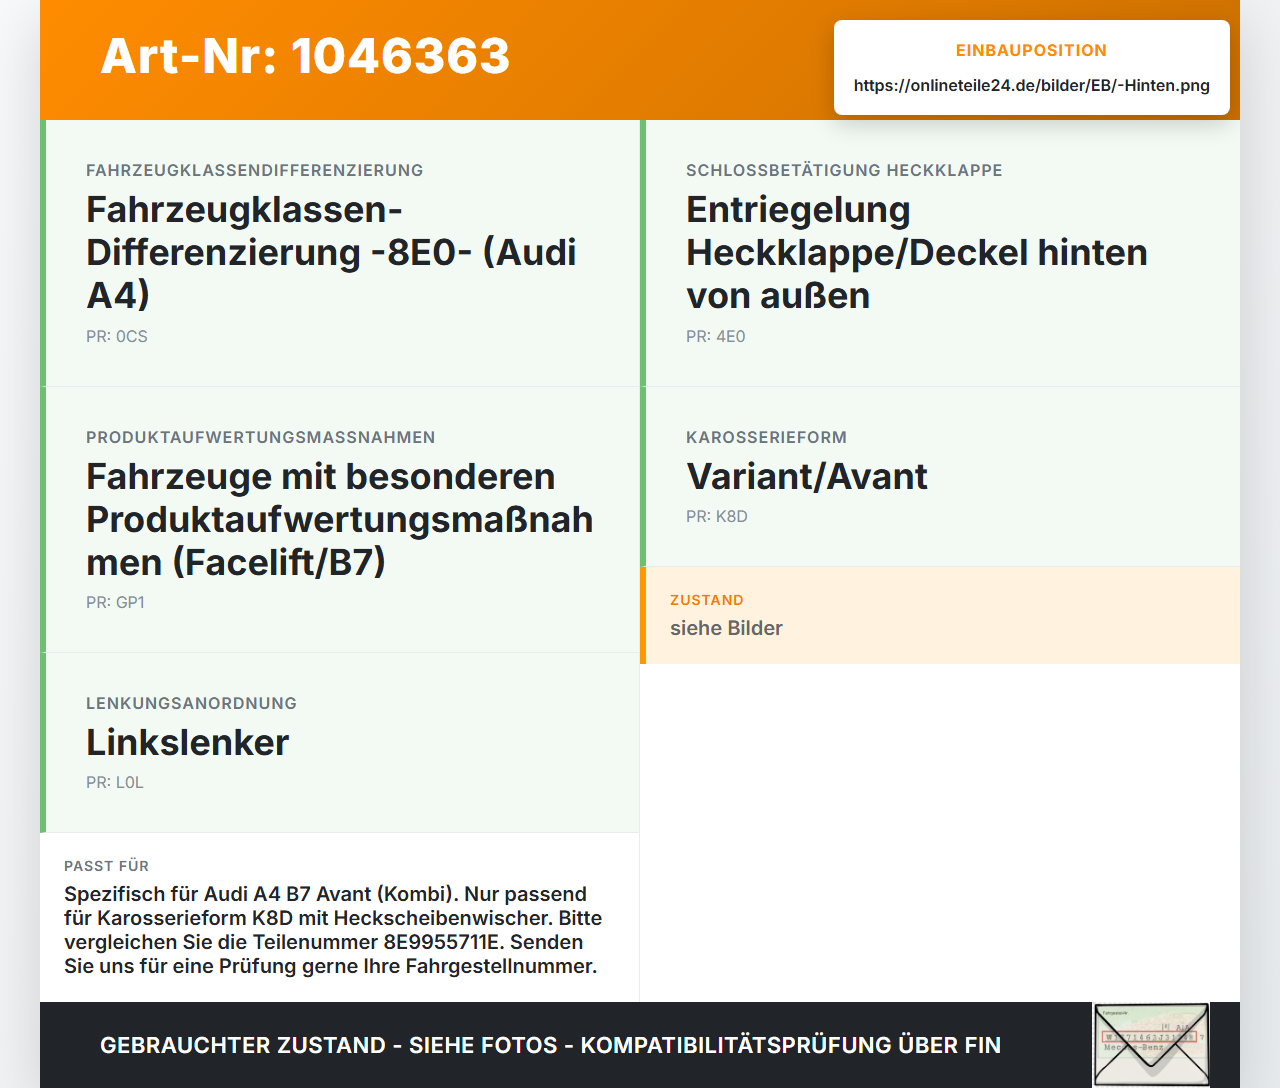
Task: Click the Fahrzeugklassen-Differenzierung -8E0- card title
Action: point(331,252)
